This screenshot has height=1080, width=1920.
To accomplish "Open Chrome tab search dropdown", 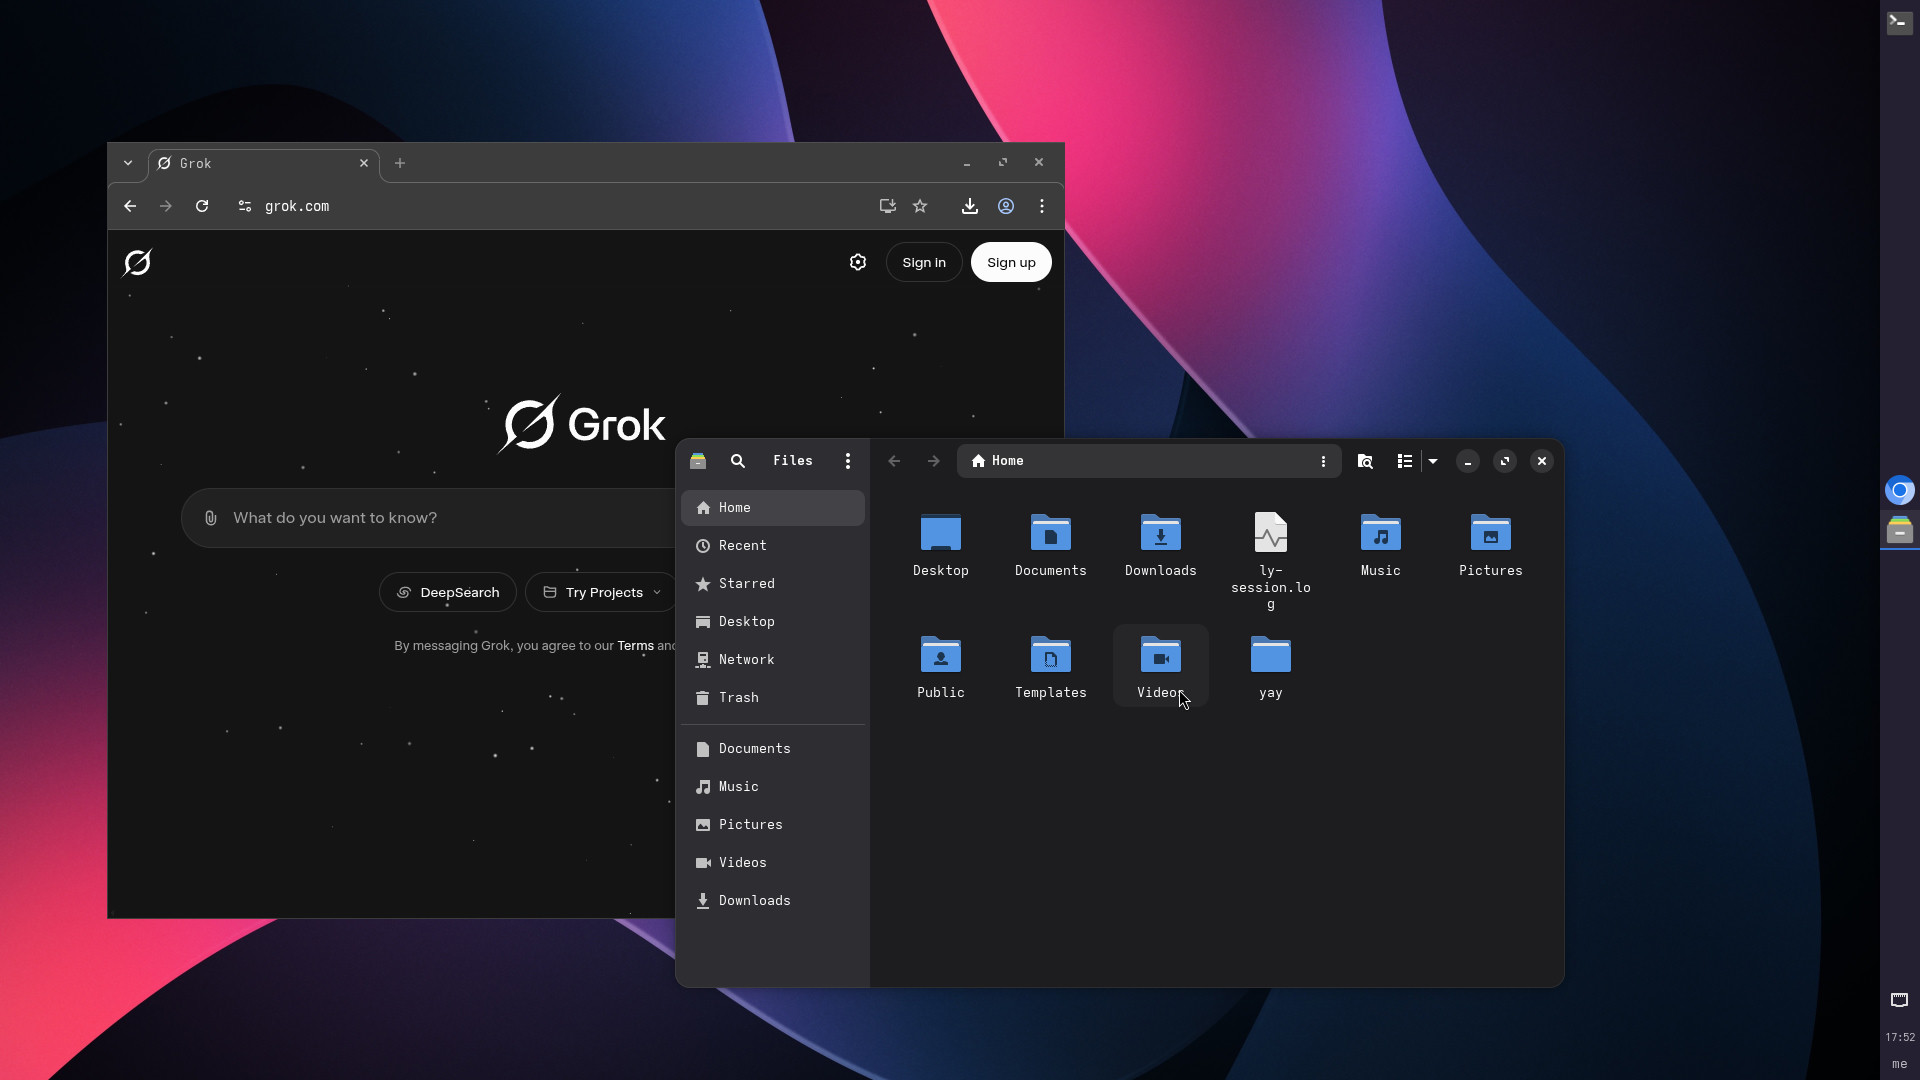I will click(x=128, y=163).
